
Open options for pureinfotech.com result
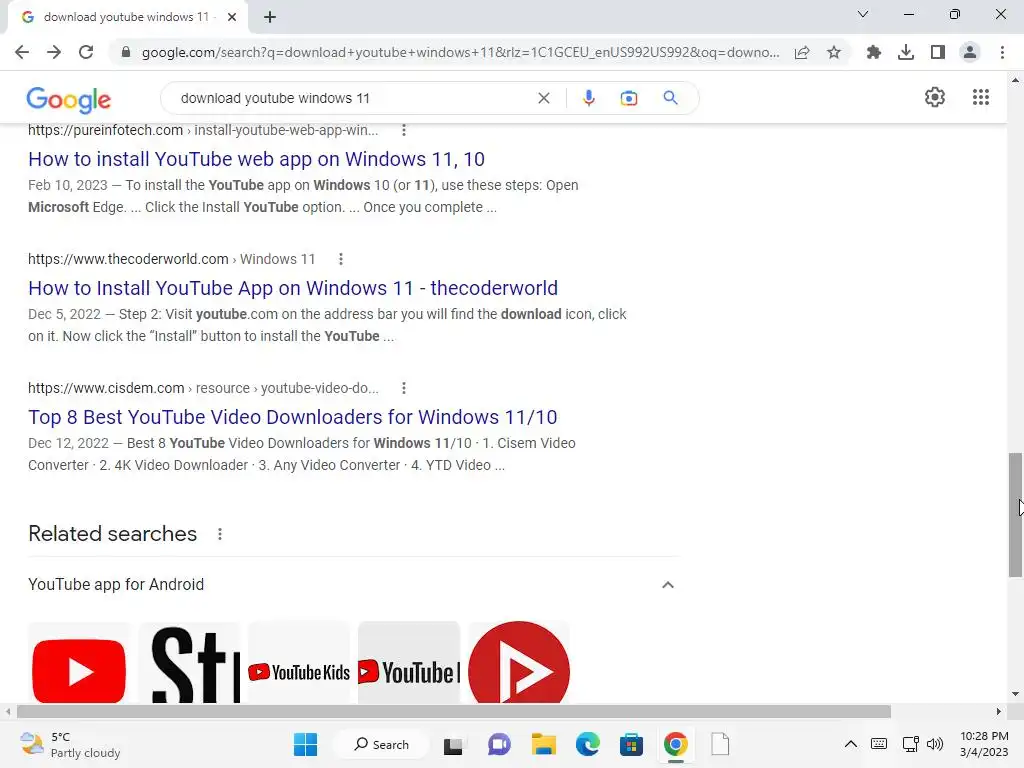404,130
